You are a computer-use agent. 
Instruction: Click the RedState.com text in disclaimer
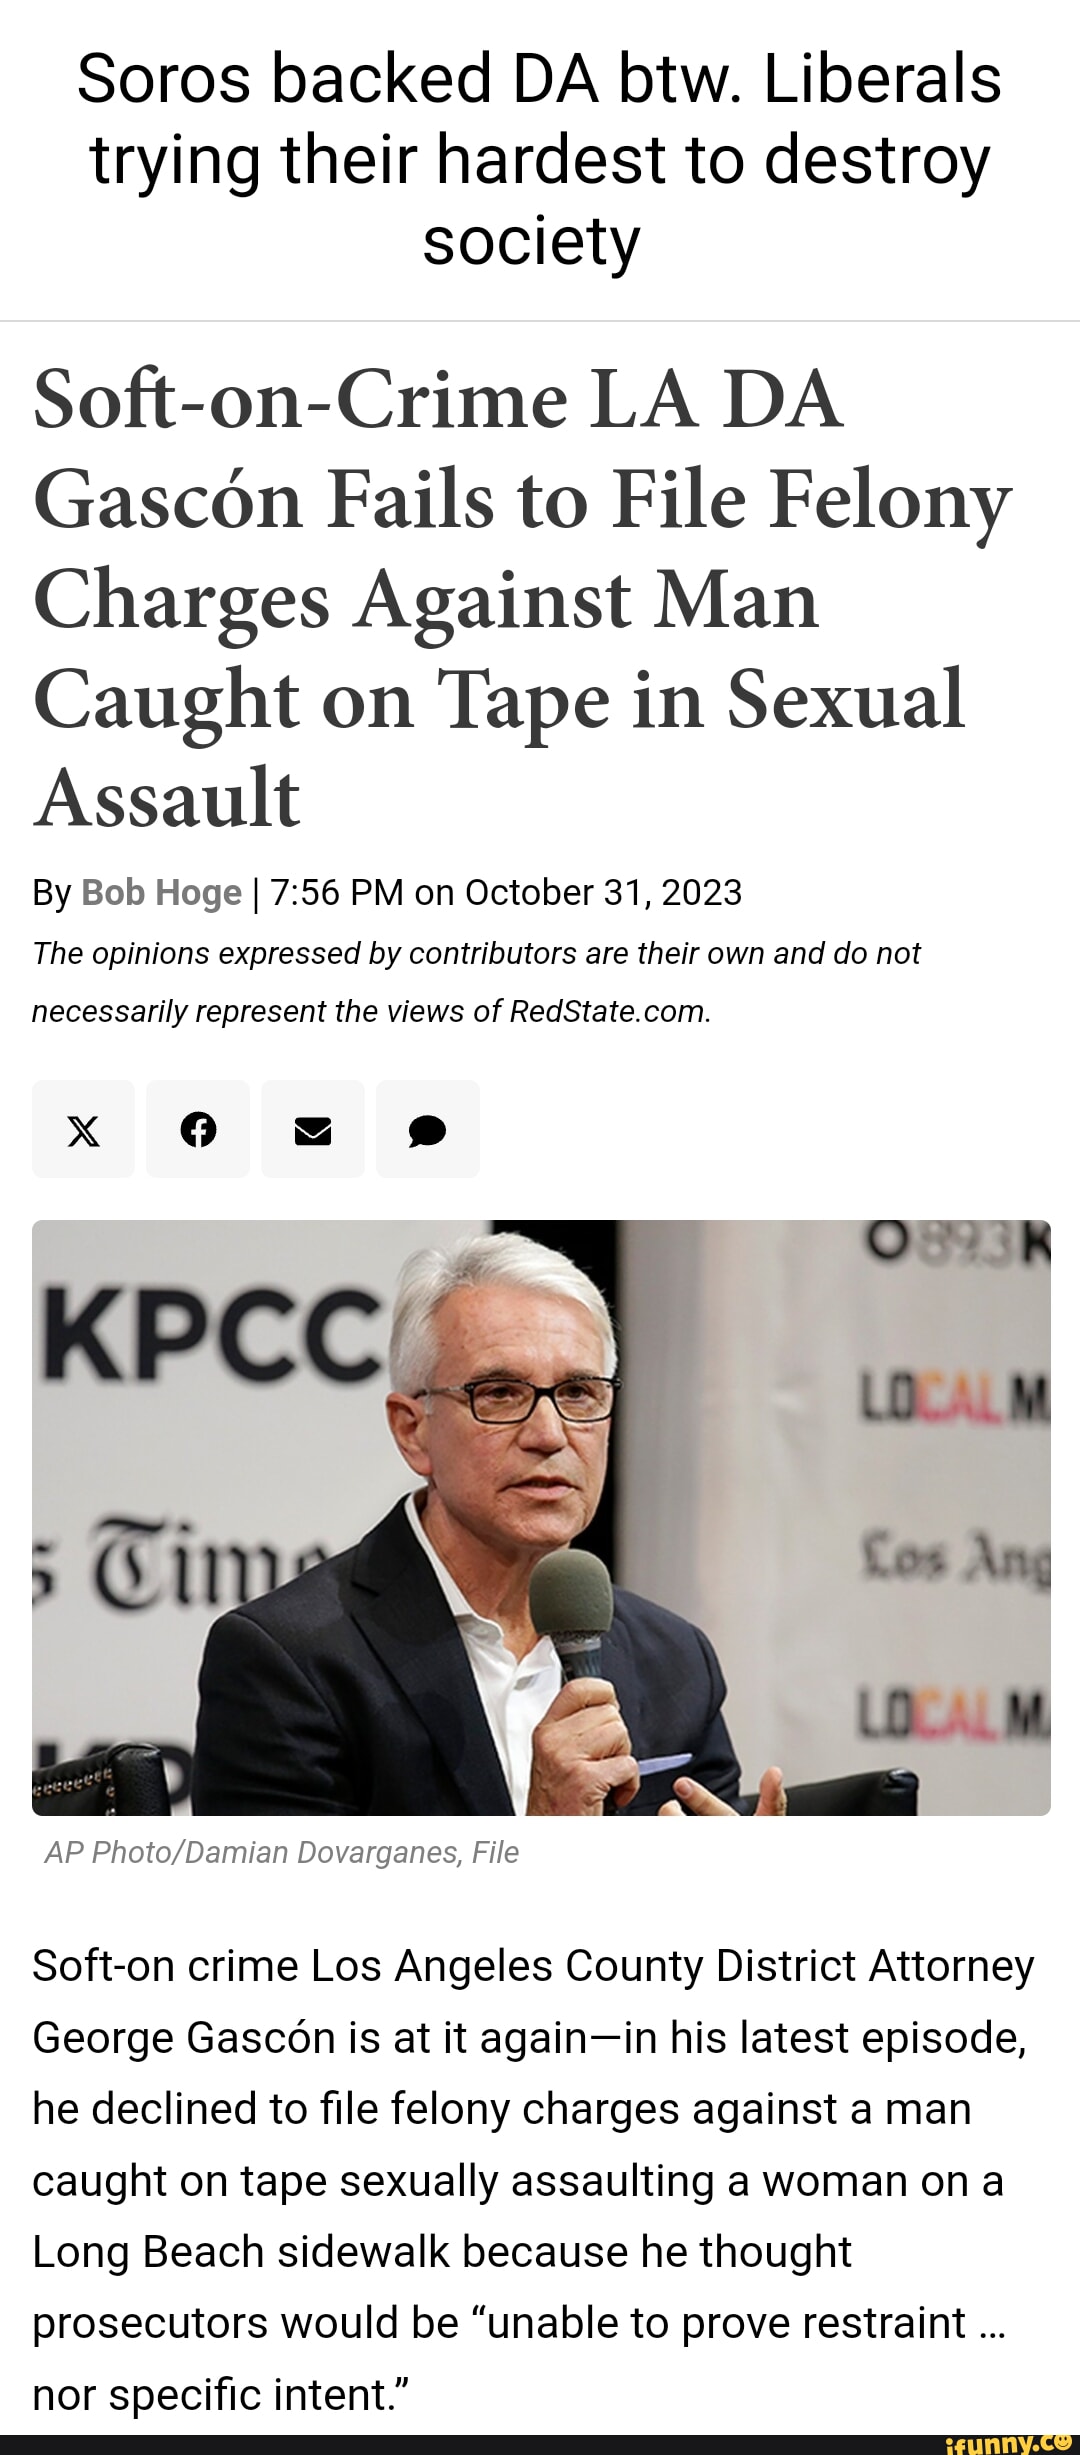pyautogui.click(x=608, y=1011)
